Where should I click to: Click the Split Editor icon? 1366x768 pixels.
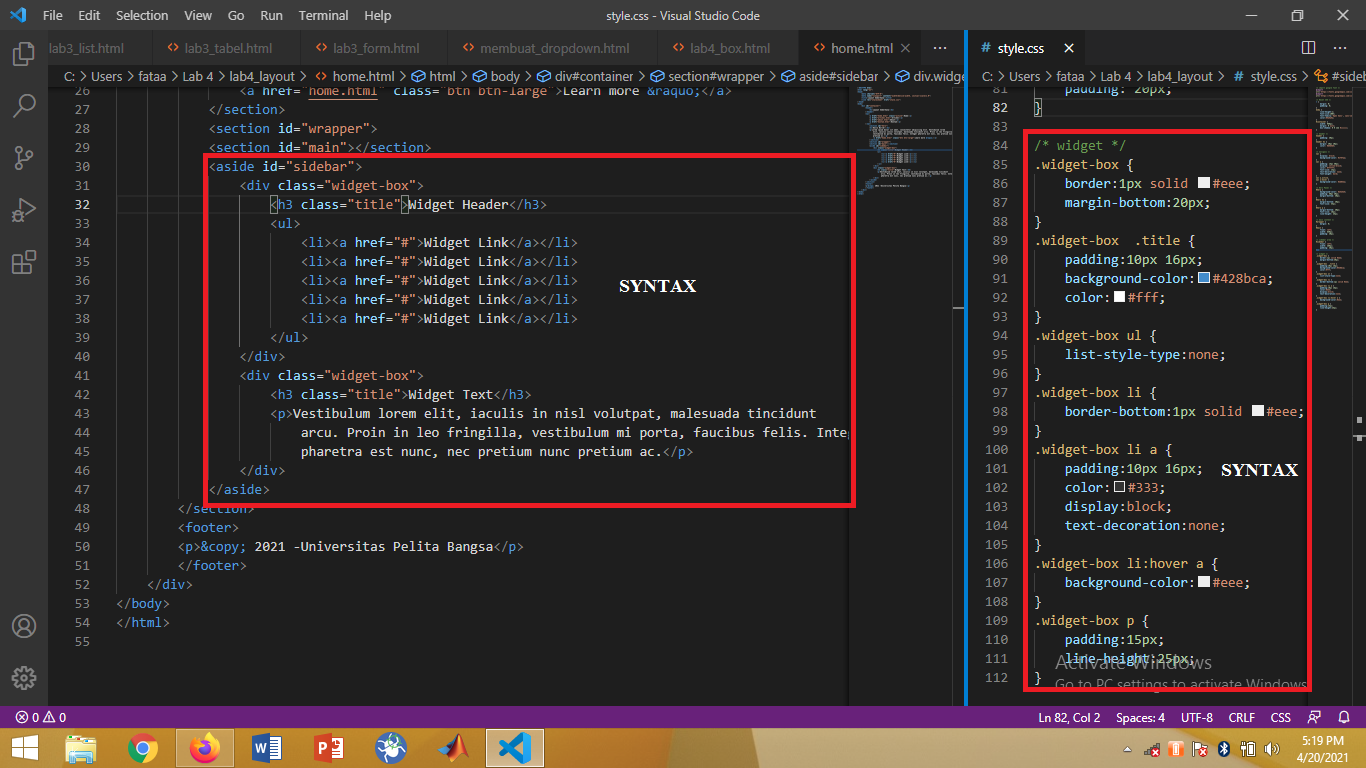[x=1307, y=47]
